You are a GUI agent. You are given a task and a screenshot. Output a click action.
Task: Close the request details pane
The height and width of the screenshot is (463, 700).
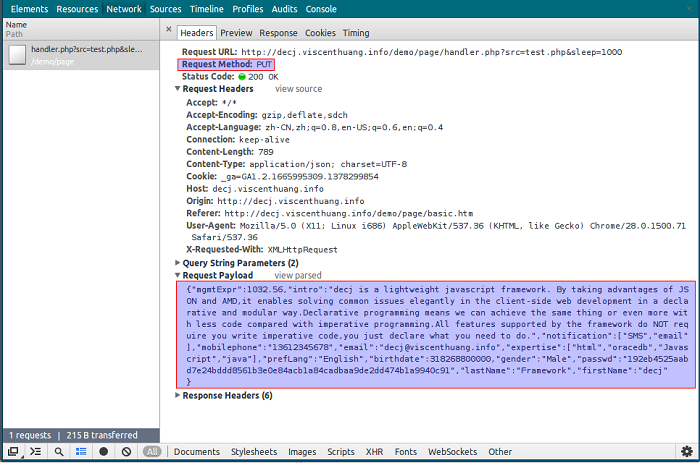click(x=169, y=29)
